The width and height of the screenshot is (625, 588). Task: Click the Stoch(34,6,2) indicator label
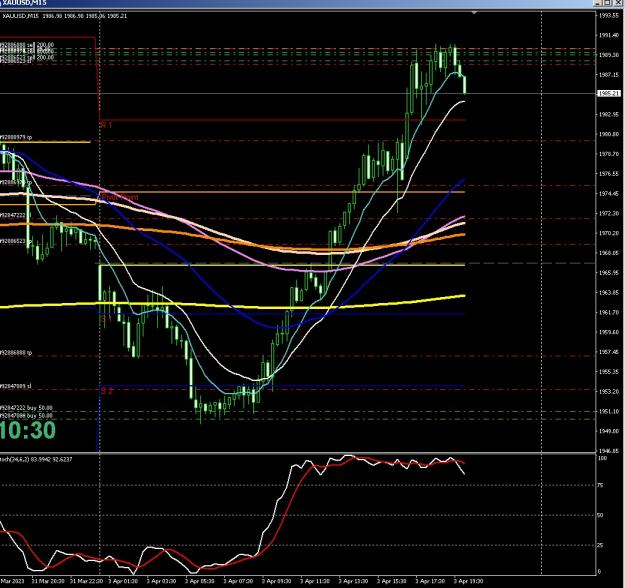tap(36, 459)
